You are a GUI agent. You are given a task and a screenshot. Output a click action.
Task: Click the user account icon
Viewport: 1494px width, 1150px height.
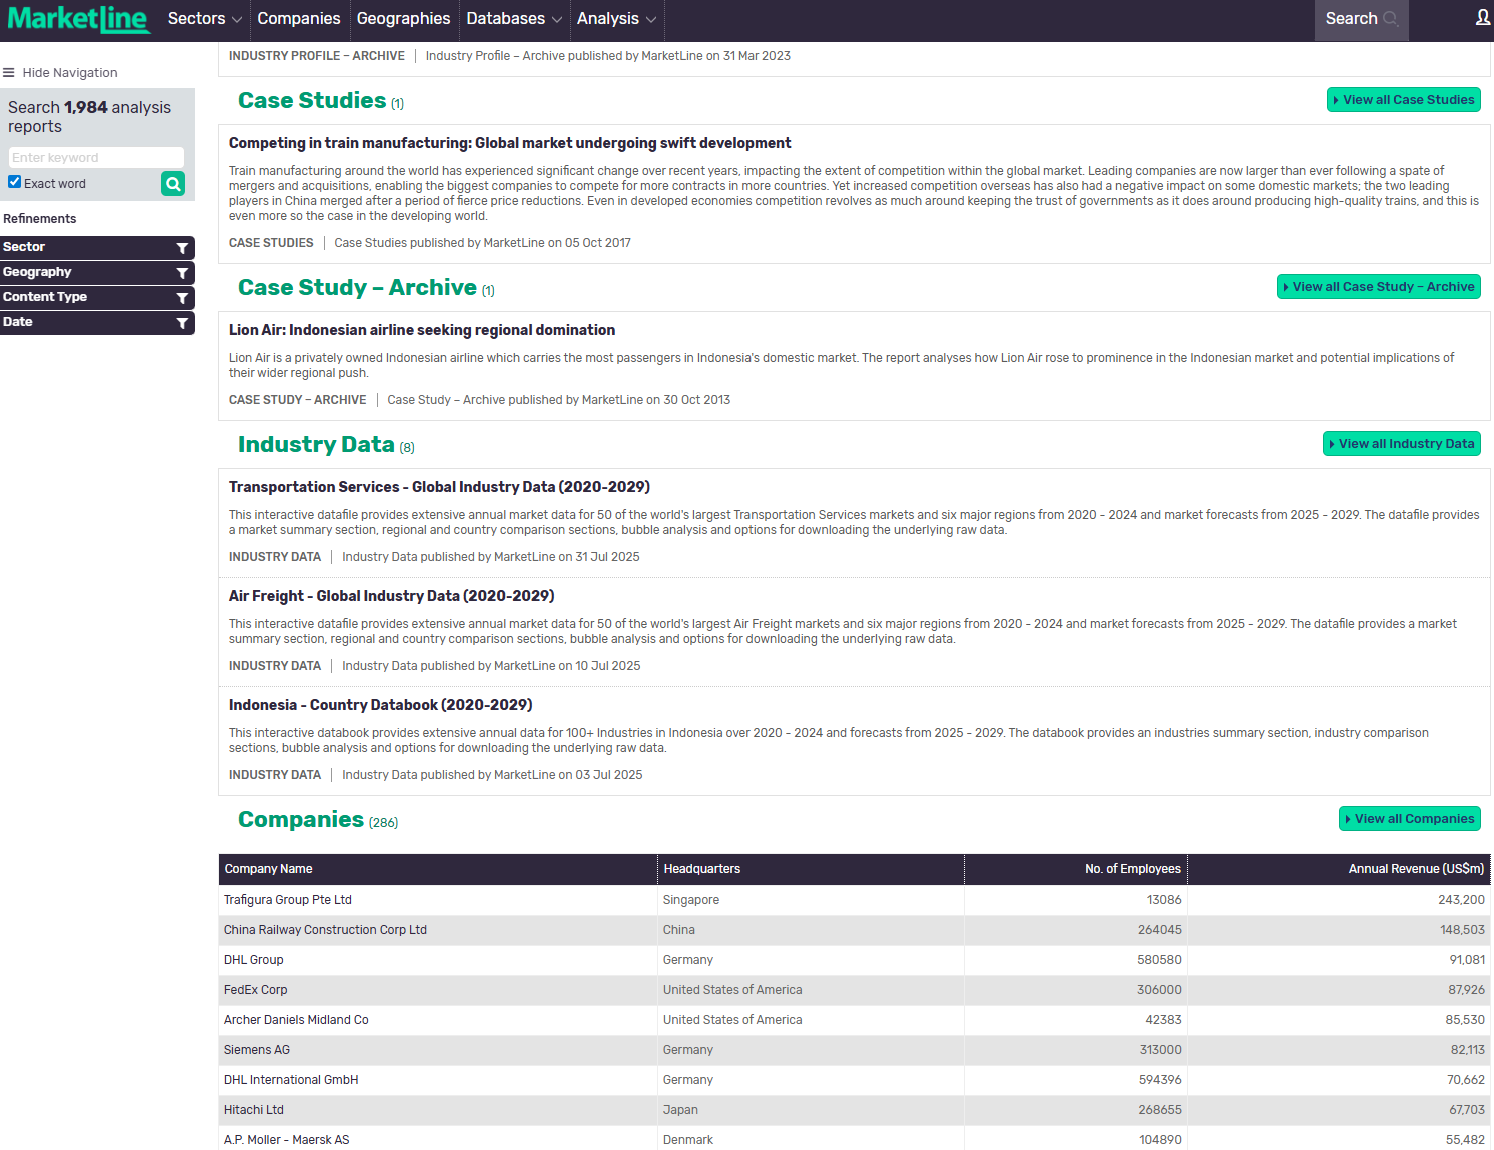(1482, 18)
